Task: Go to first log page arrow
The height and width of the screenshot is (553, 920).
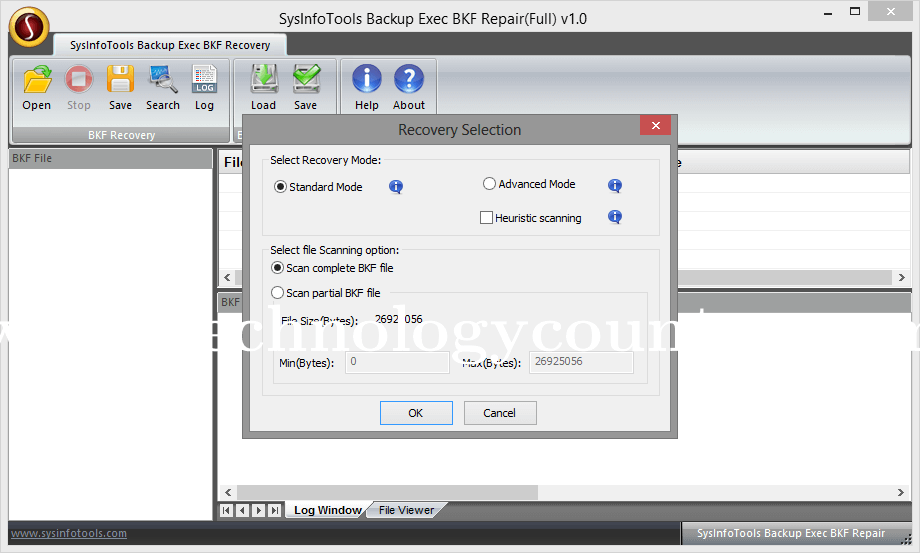Action: click(x=226, y=510)
